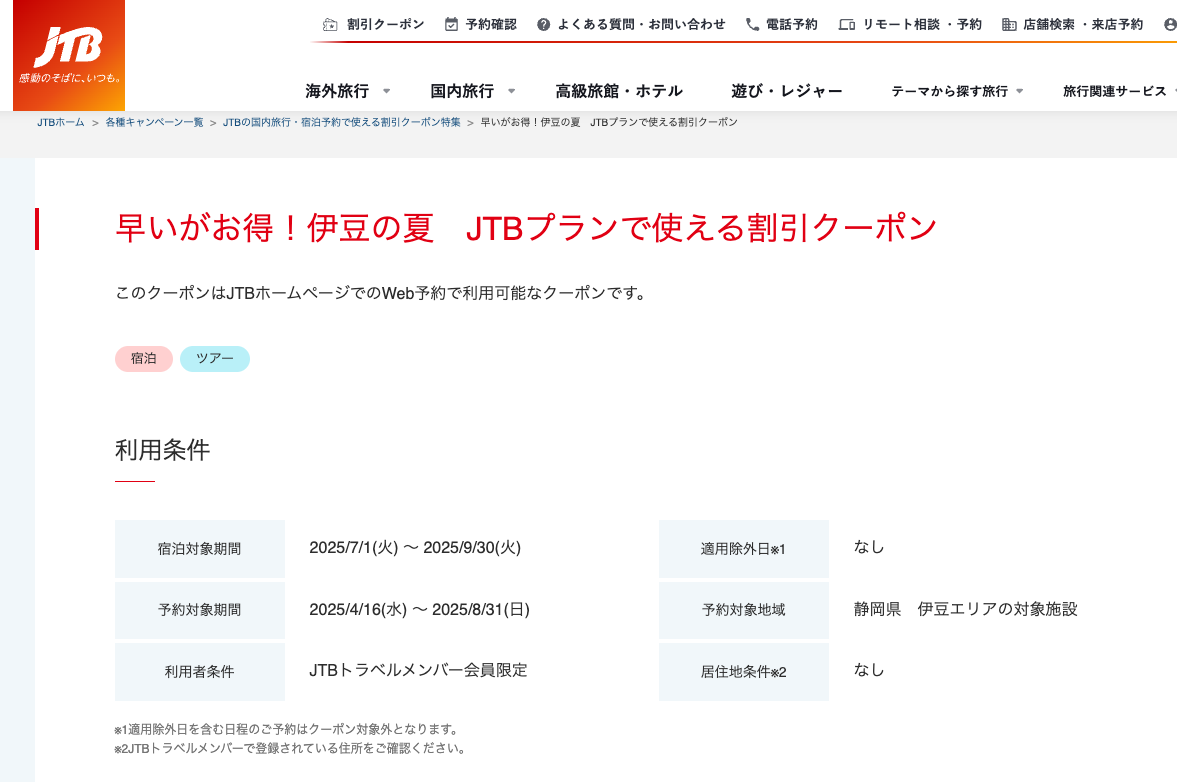This screenshot has width=1177, height=782.
Task: Open リモート相談・予約 link
Action: pos(922,25)
